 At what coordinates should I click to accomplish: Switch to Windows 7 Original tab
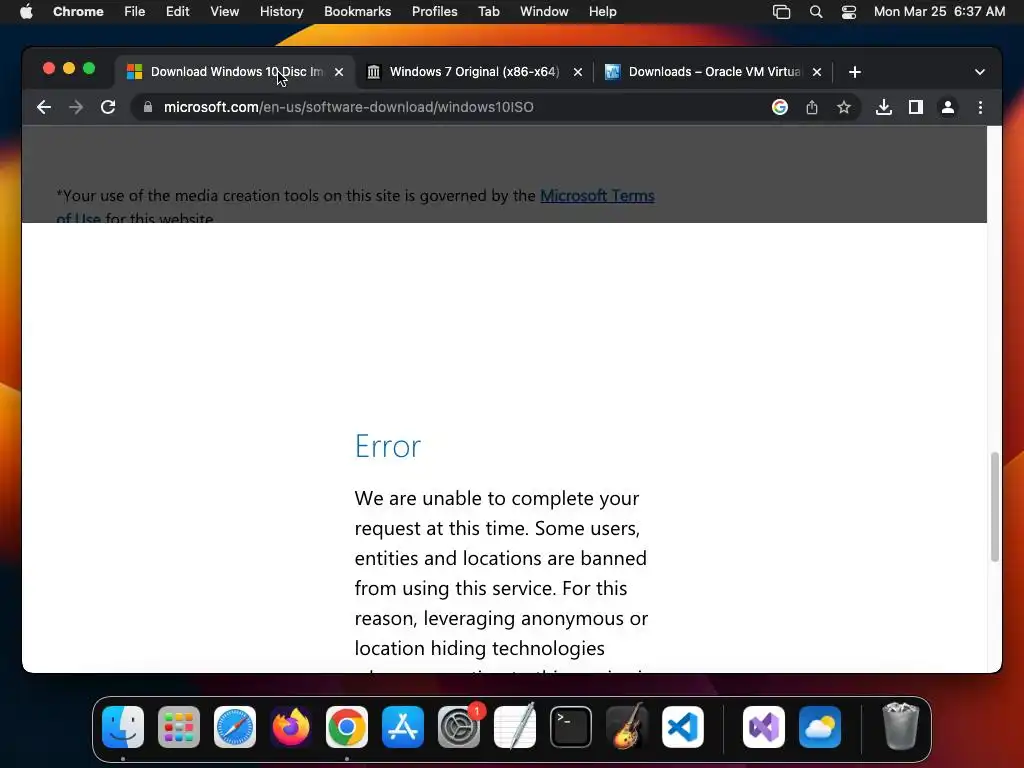click(474, 72)
